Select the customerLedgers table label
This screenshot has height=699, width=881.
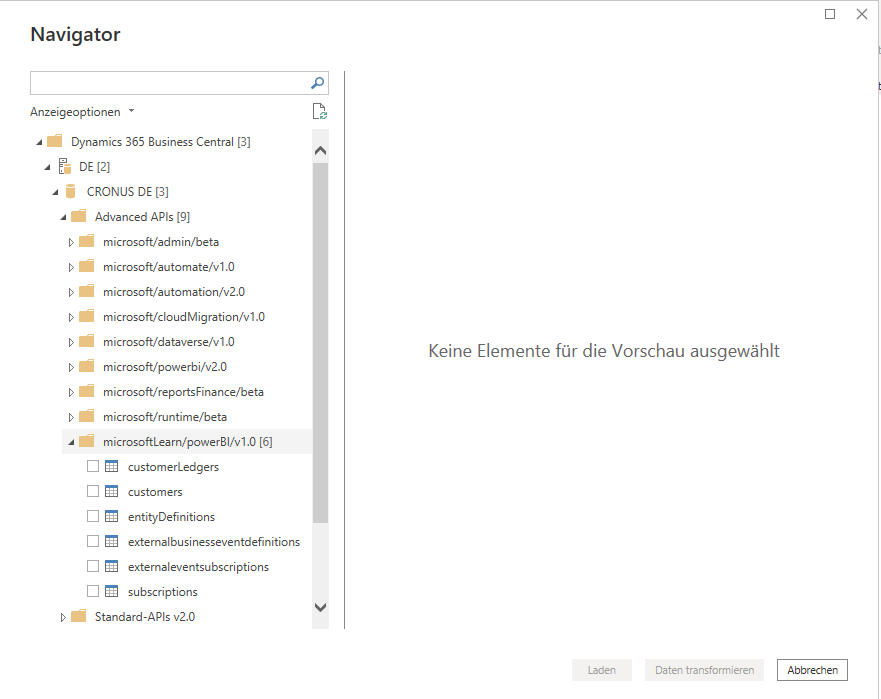(173, 467)
